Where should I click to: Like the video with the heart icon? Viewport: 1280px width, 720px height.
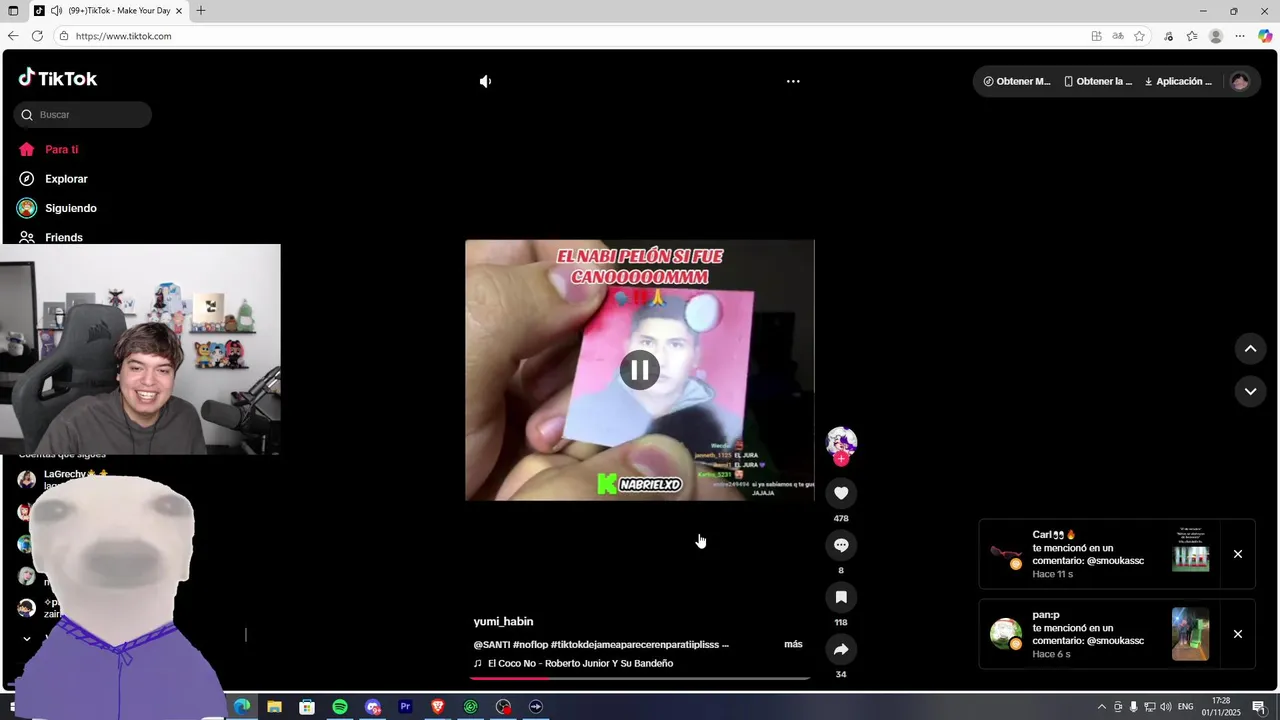(x=841, y=493)
